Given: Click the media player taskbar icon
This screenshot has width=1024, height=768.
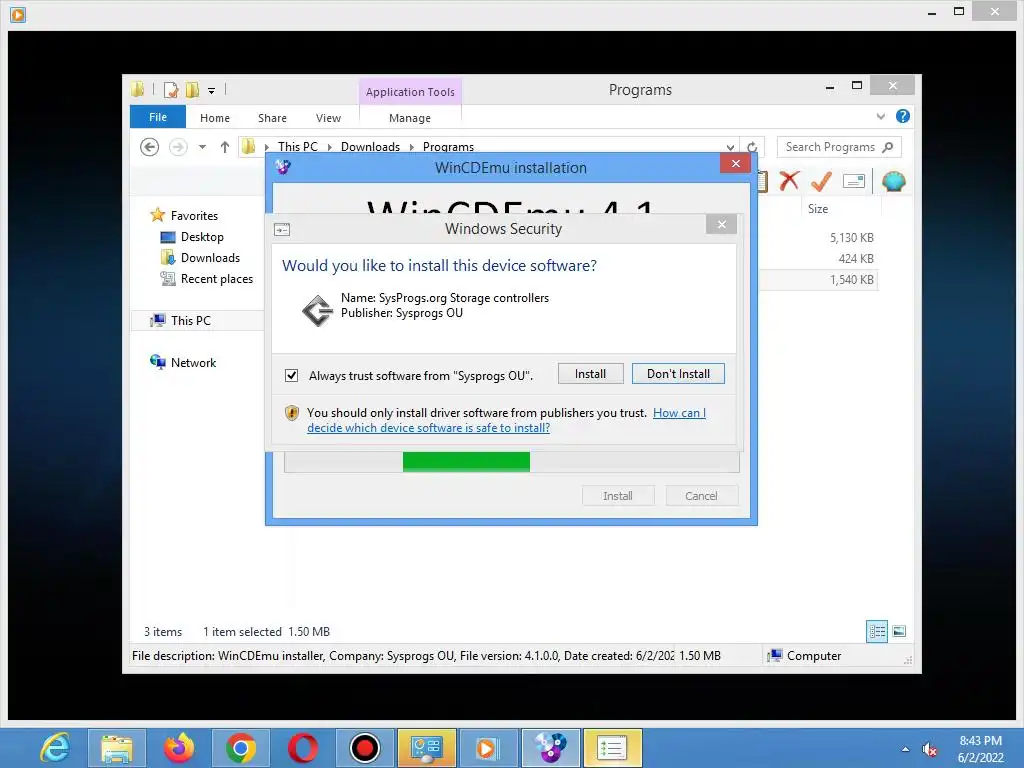Looking at the screenshot, I should coord(488,748).
